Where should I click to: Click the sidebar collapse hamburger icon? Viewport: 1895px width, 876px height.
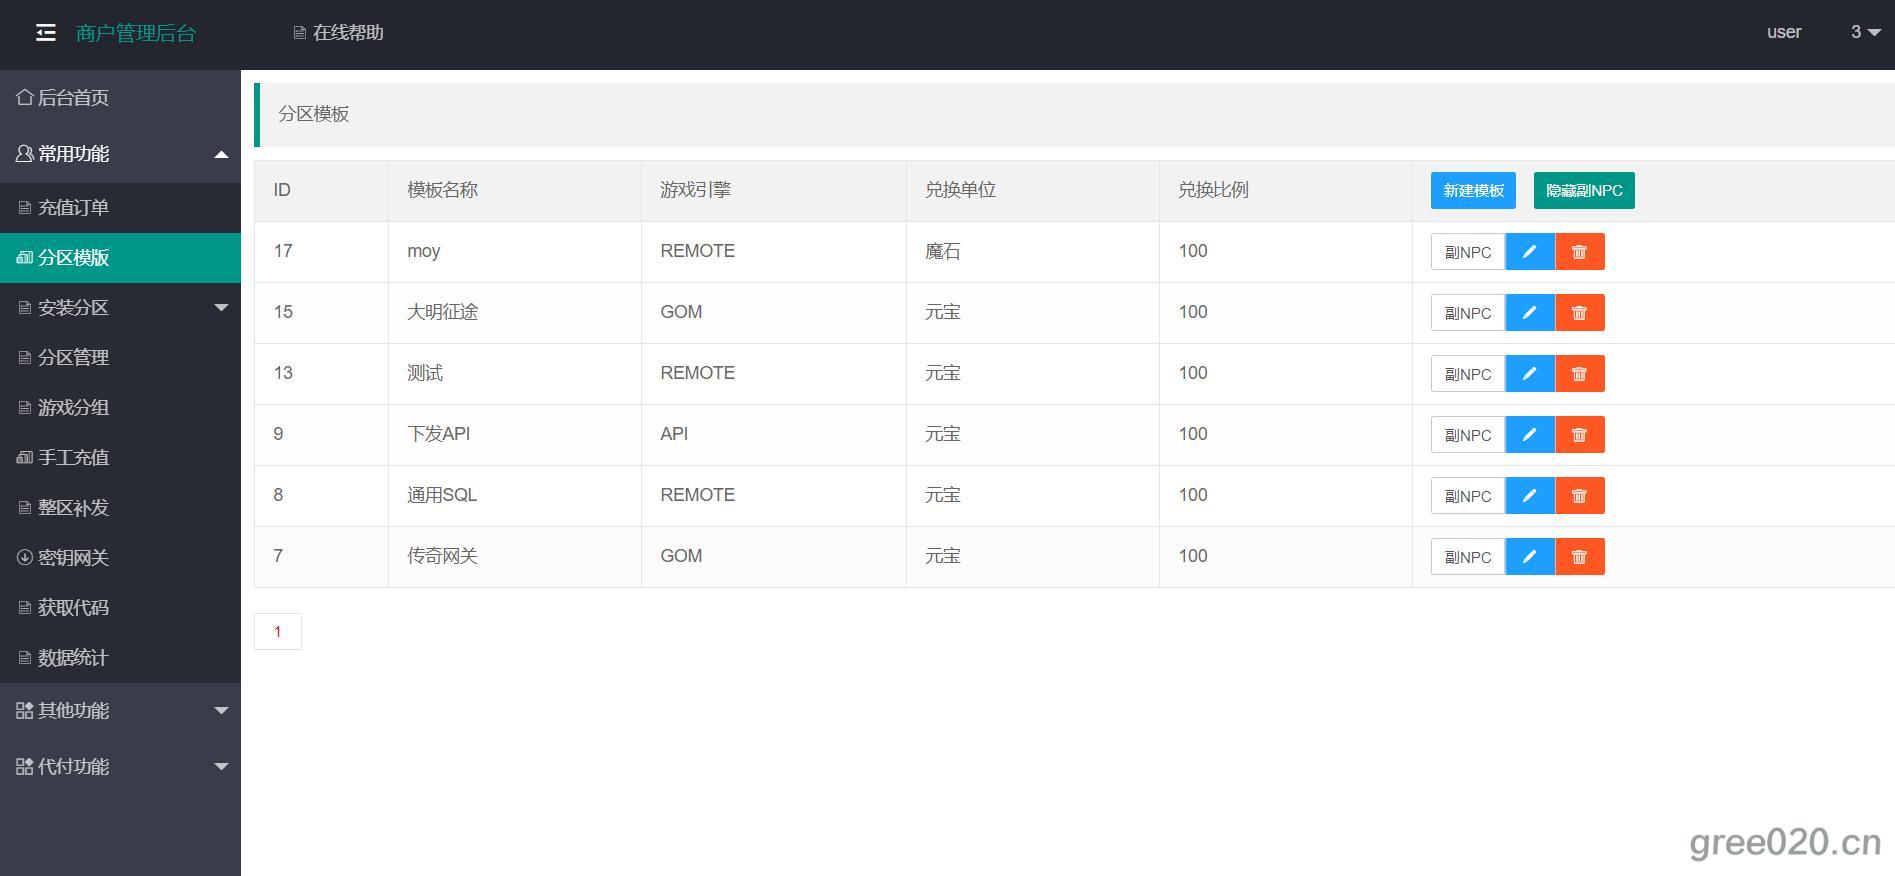pyautogui.click(x=46, y=33)
